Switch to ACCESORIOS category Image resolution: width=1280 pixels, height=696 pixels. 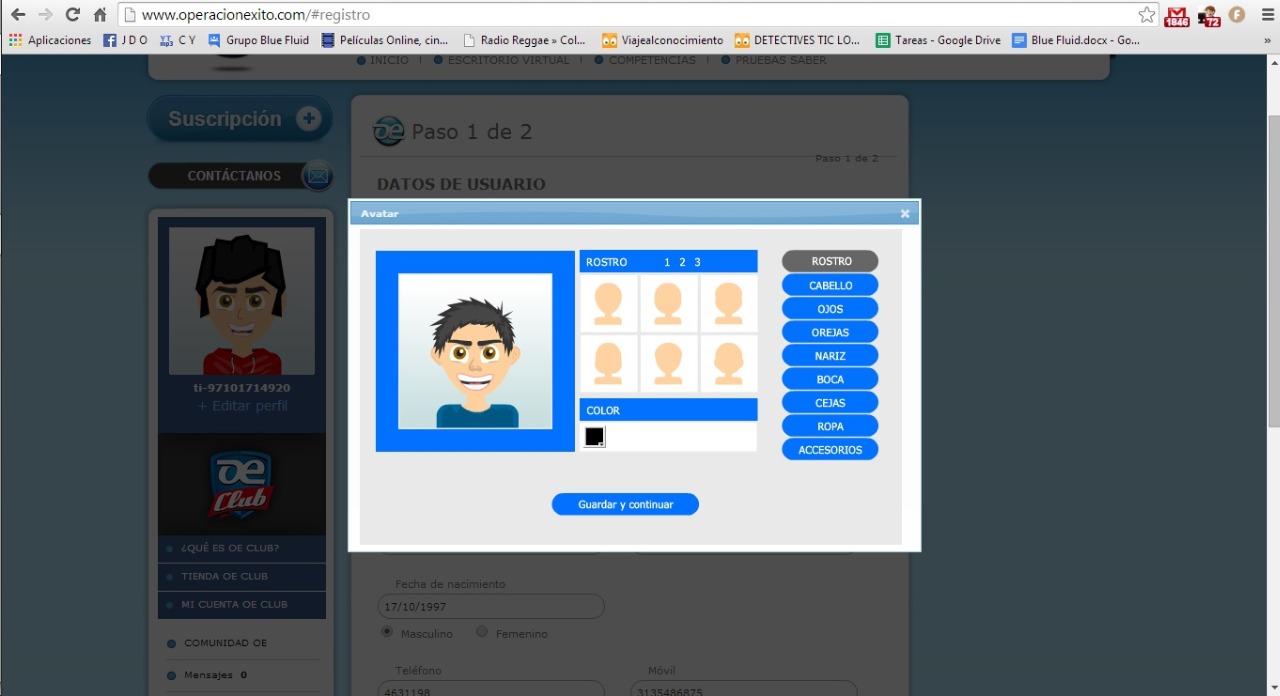coord(830,450)
